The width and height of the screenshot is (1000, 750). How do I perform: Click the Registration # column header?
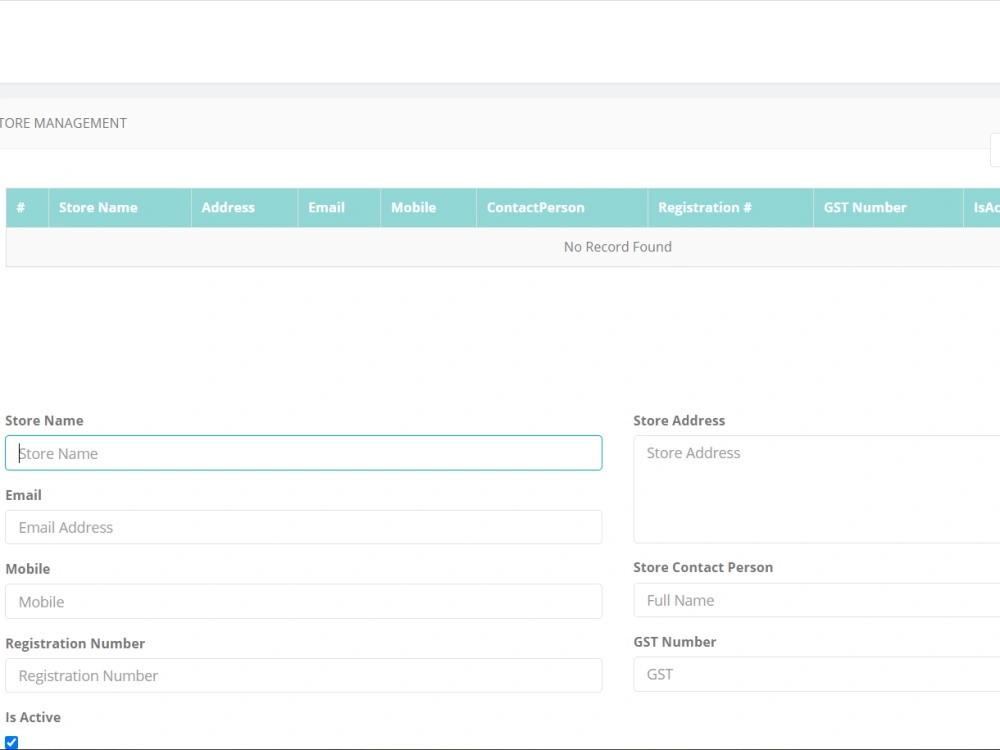[x=705, y=207]
